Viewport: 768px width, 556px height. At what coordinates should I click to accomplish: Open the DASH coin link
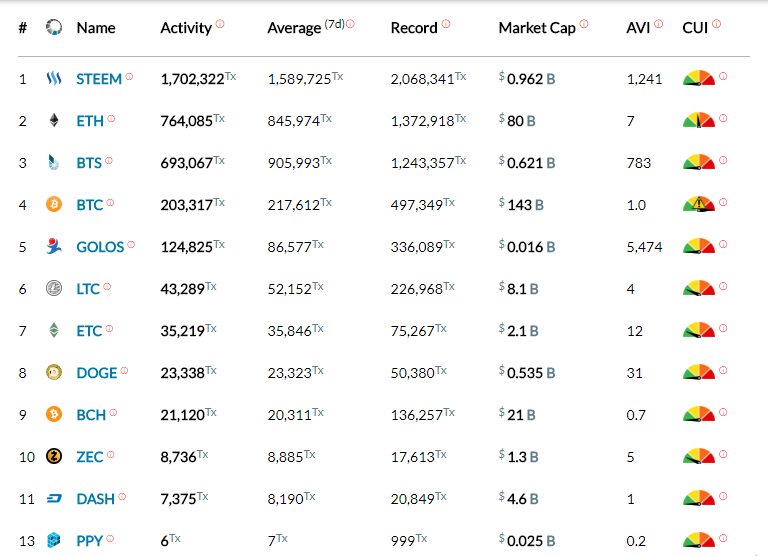click(x=96, y=499)
